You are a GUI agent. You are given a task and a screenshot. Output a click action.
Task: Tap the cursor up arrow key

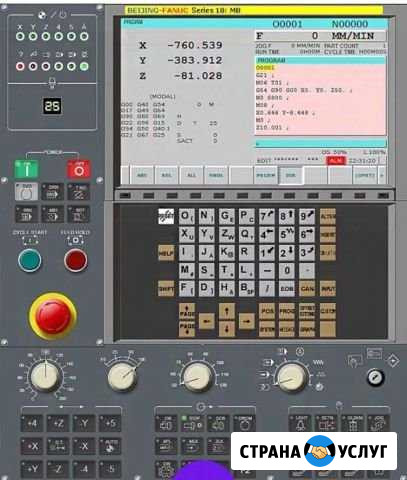pyautogui.click(x=227, y=311)
